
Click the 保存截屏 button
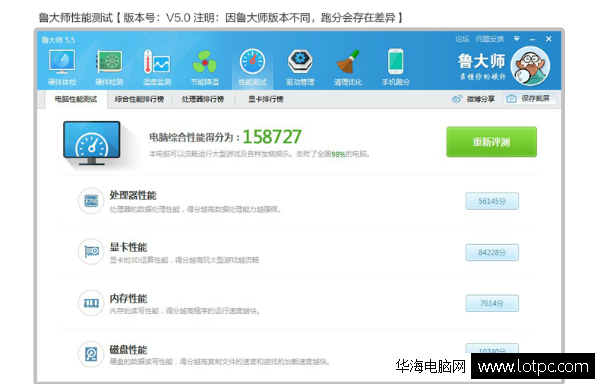(x=530, y=99)
